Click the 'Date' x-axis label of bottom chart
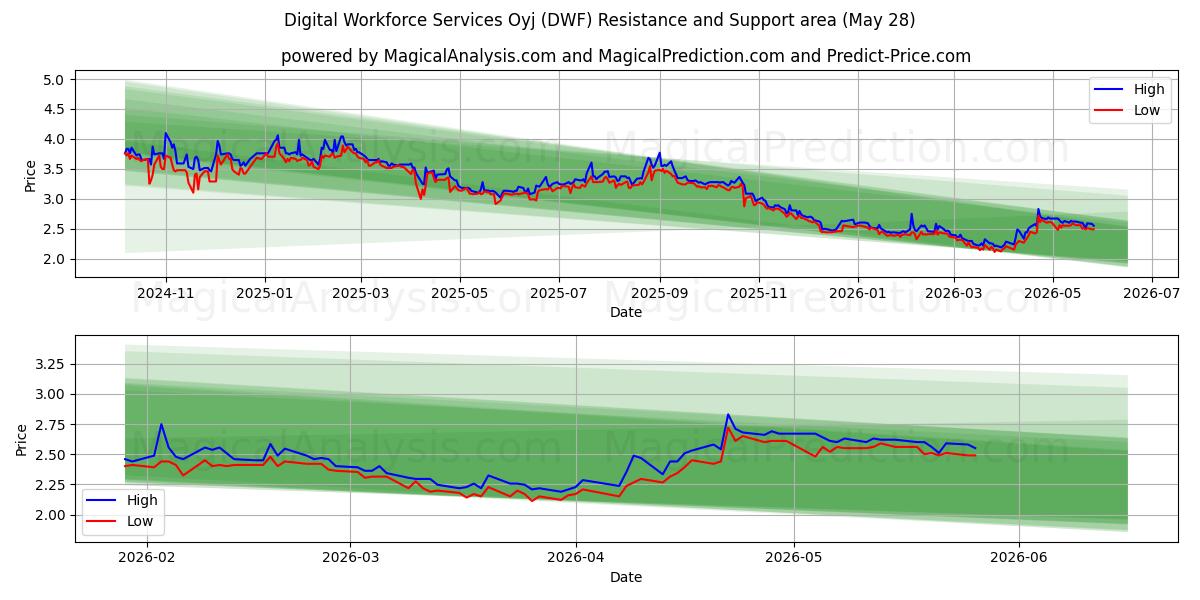 (626, 577)
